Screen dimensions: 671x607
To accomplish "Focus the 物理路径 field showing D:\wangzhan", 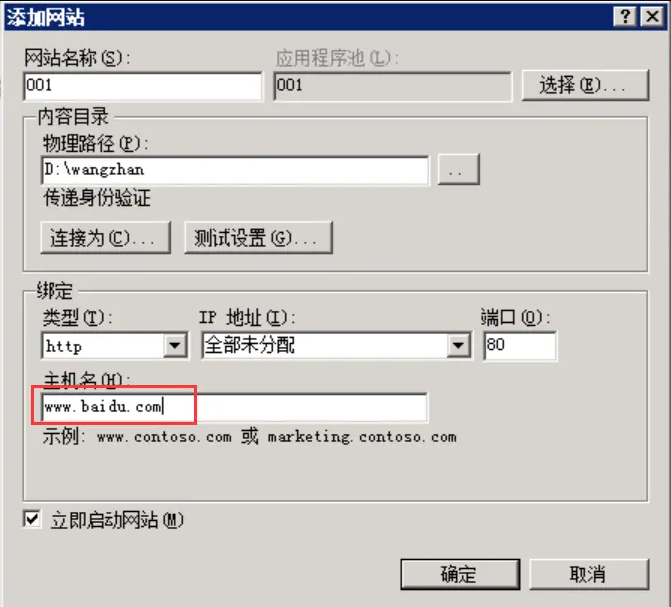I will coord(235,170).
